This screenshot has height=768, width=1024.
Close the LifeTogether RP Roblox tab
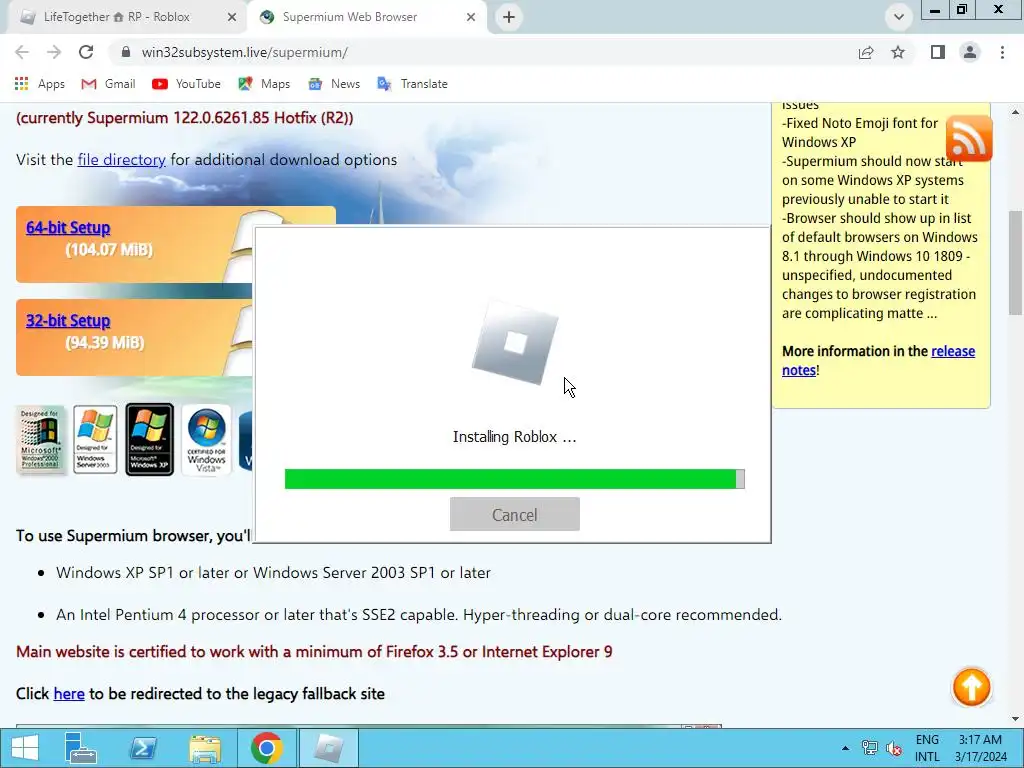pyautogui.click(x=232, y=17)
